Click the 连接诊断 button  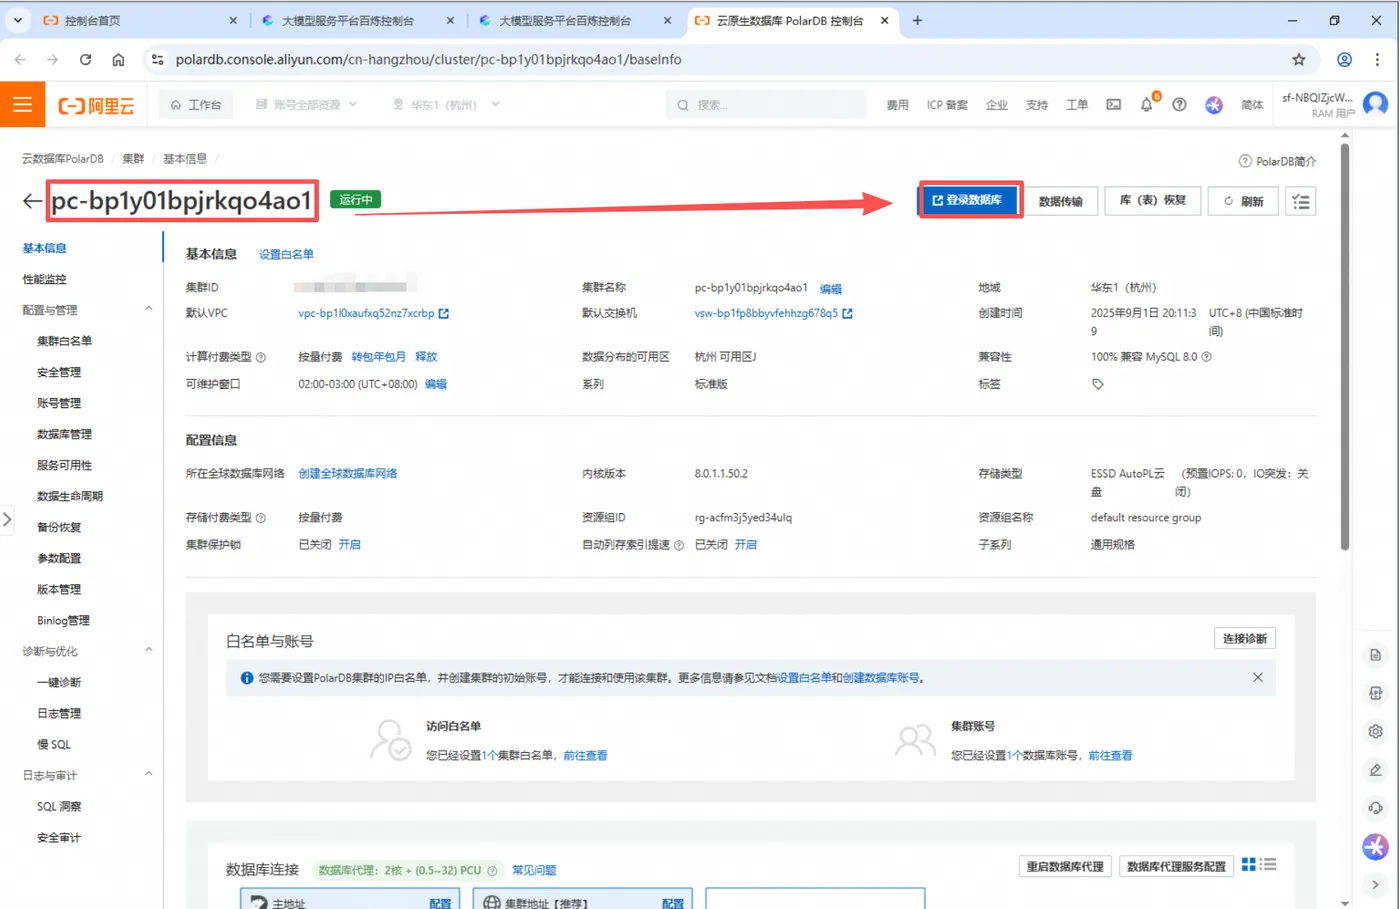(x=1245, y=638)
